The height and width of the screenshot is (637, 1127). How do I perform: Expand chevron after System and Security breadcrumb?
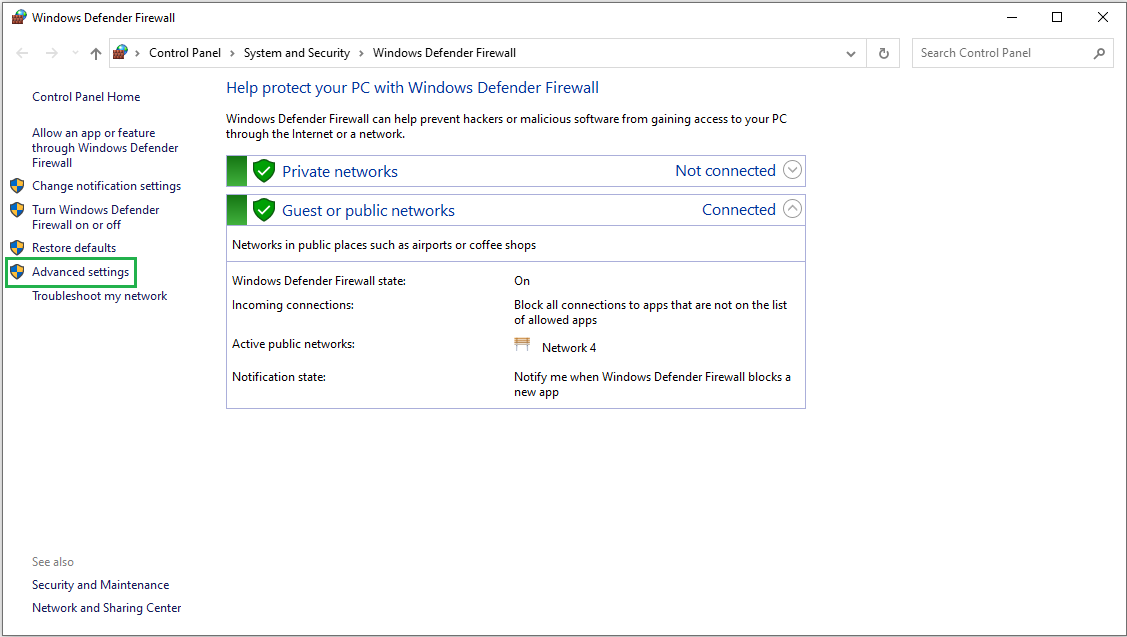point(361,53)
